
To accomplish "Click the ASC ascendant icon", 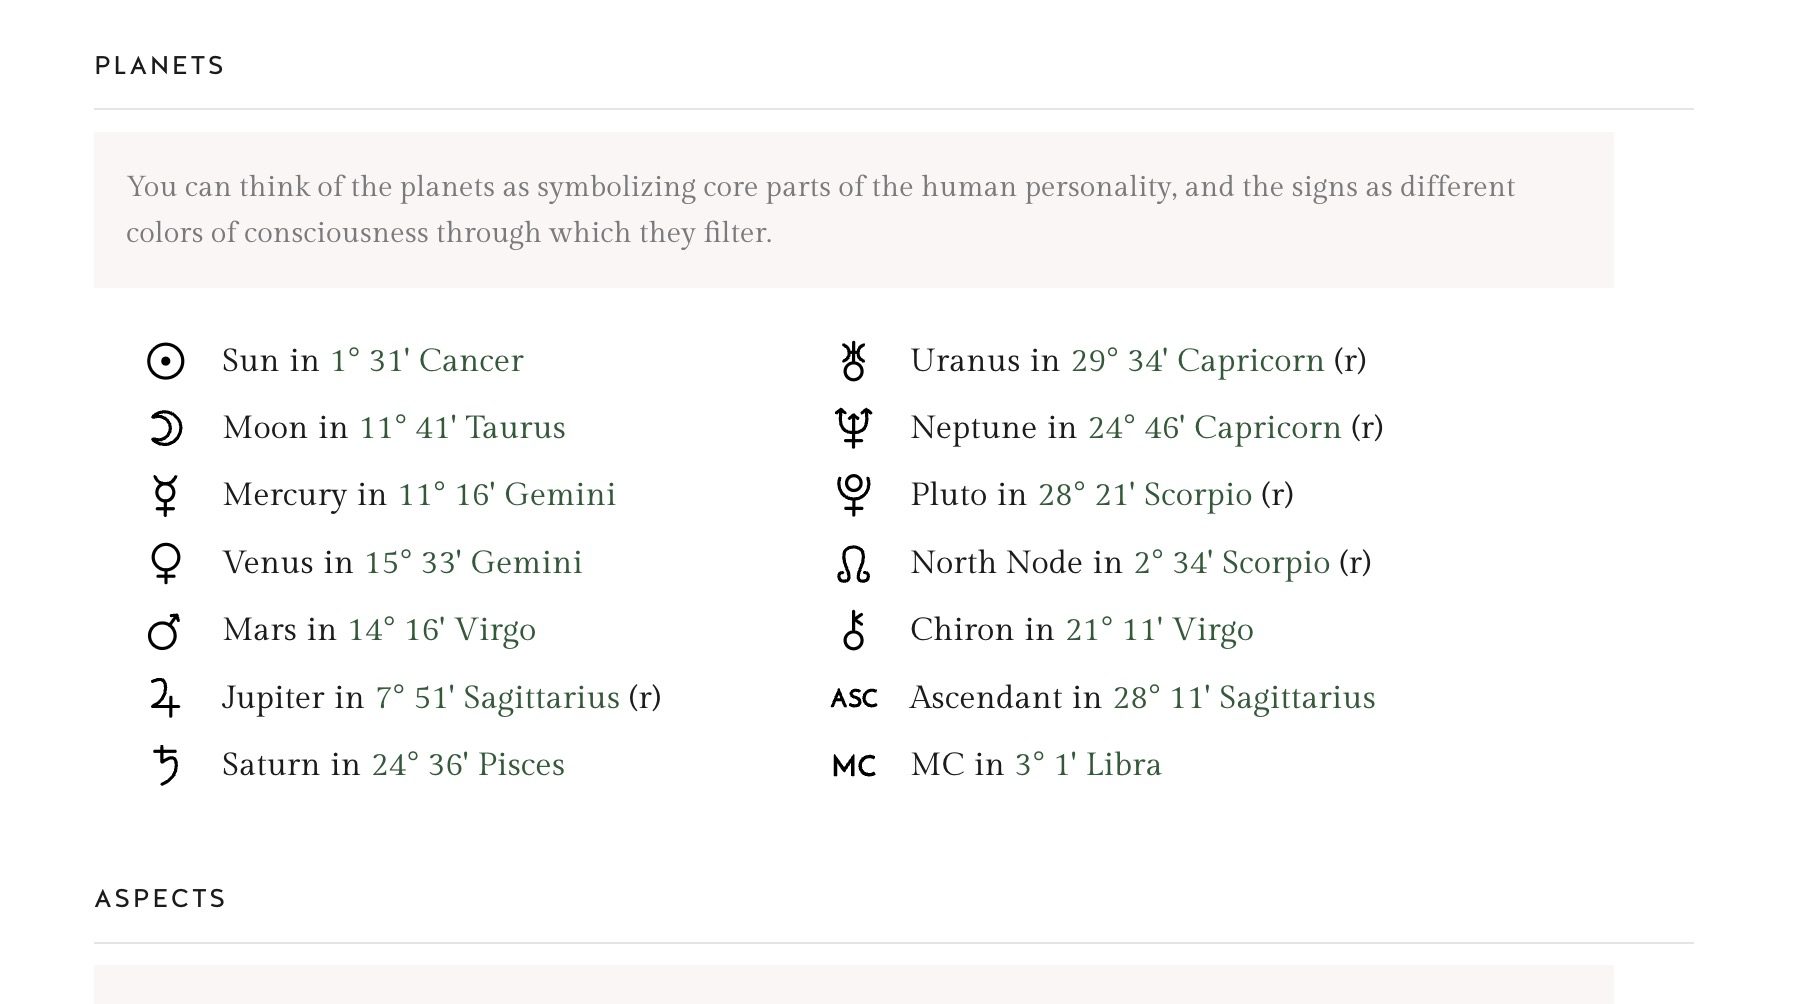I will 854,698.
